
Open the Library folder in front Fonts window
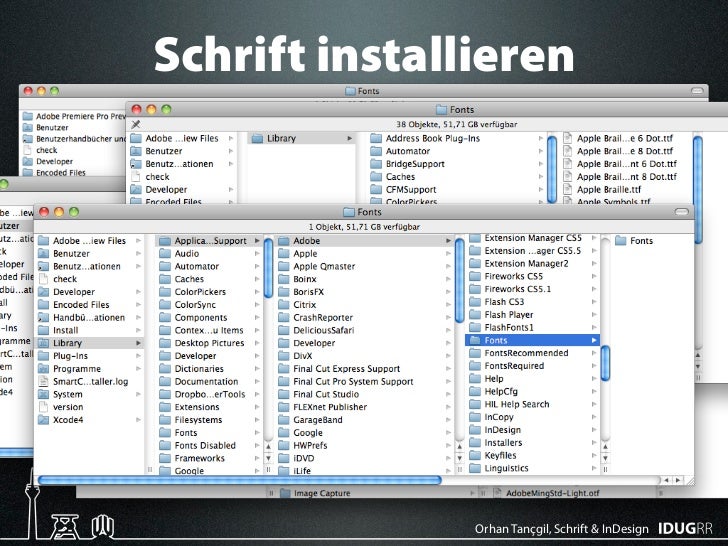(x=90, y=343)
